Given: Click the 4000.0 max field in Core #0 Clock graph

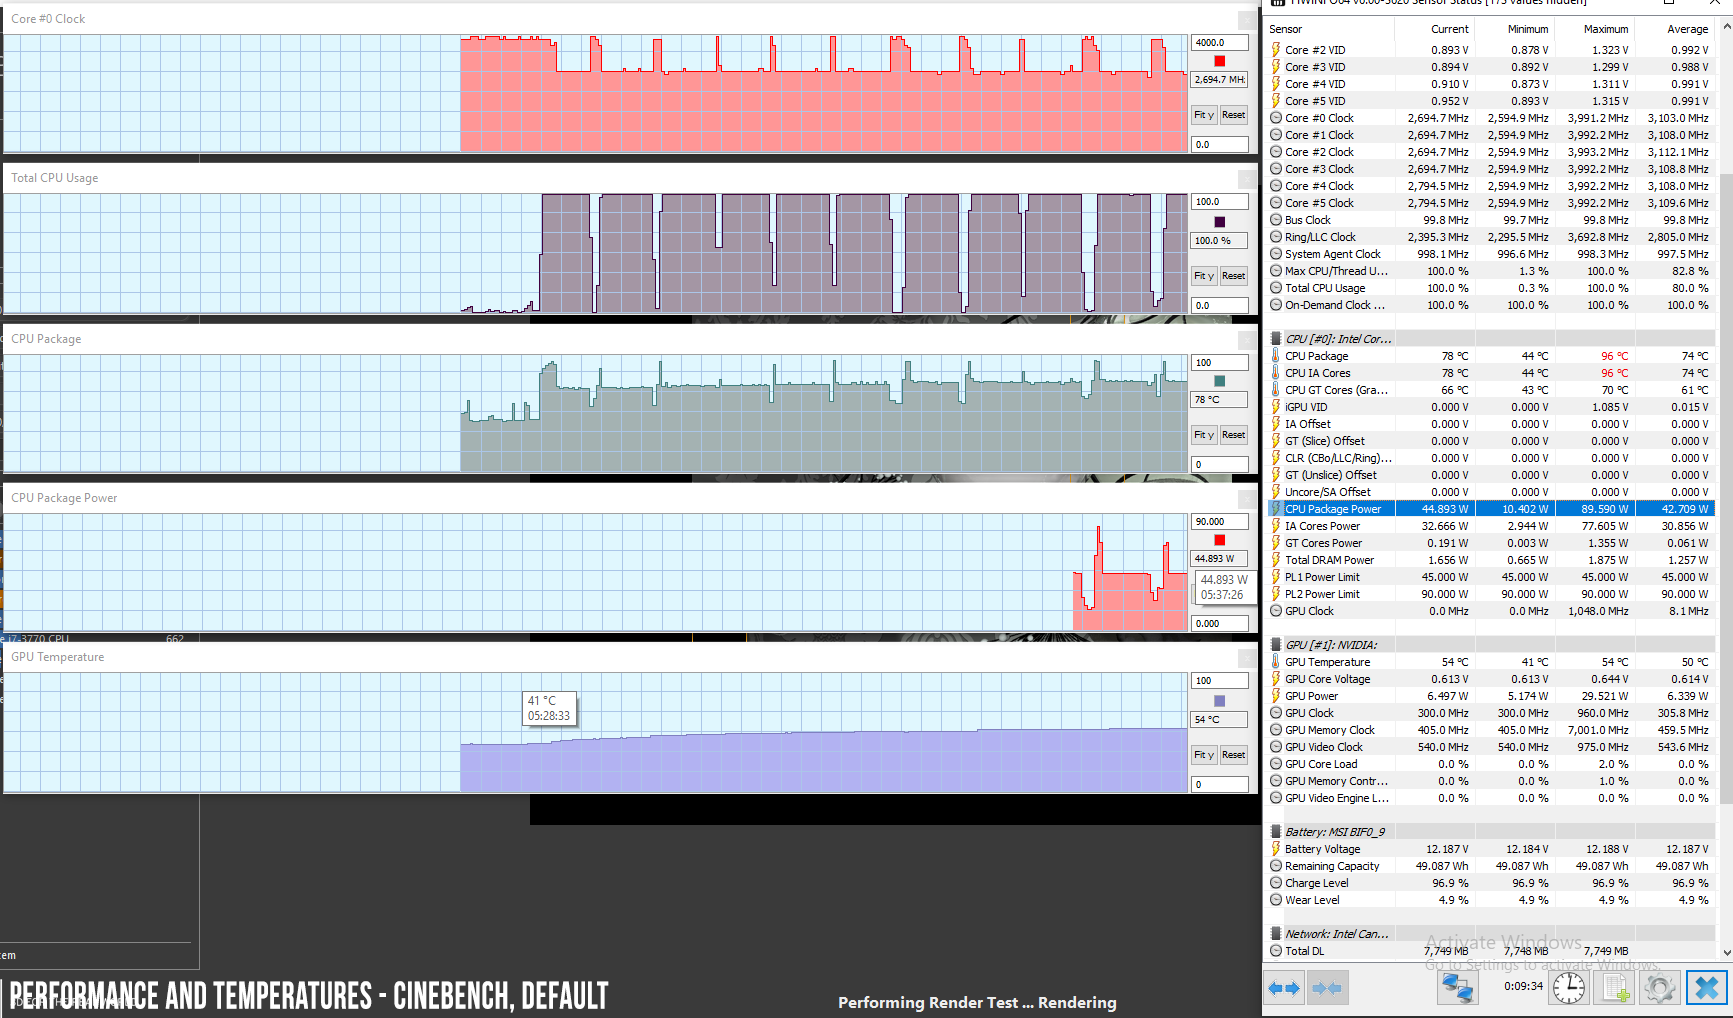Looking at the screenshot, I should pyautogui.click(x=1219, y=43).
